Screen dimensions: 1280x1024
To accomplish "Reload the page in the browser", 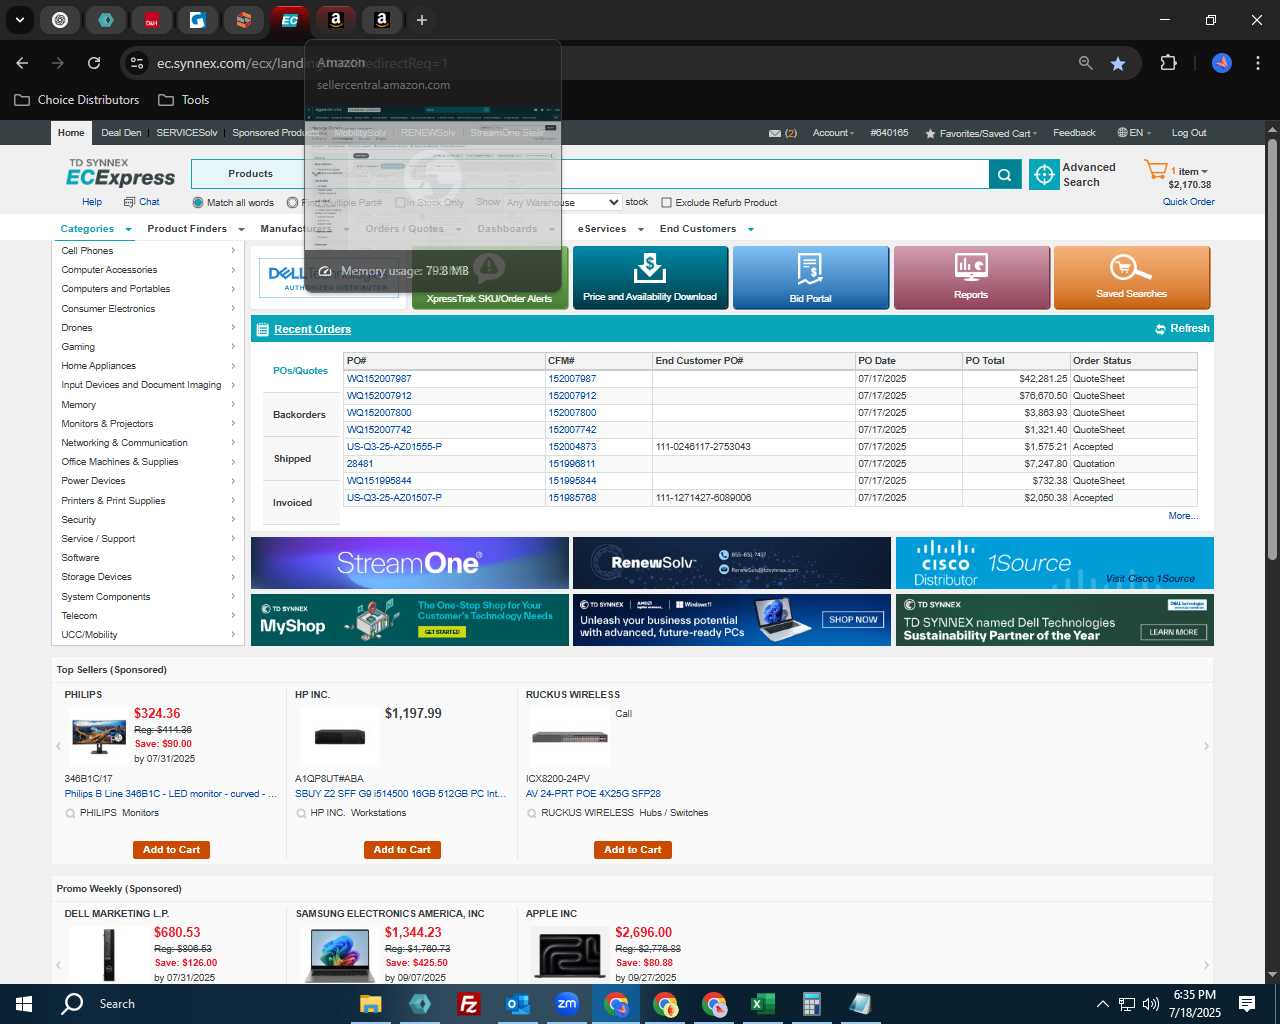I will pos(94,63).
